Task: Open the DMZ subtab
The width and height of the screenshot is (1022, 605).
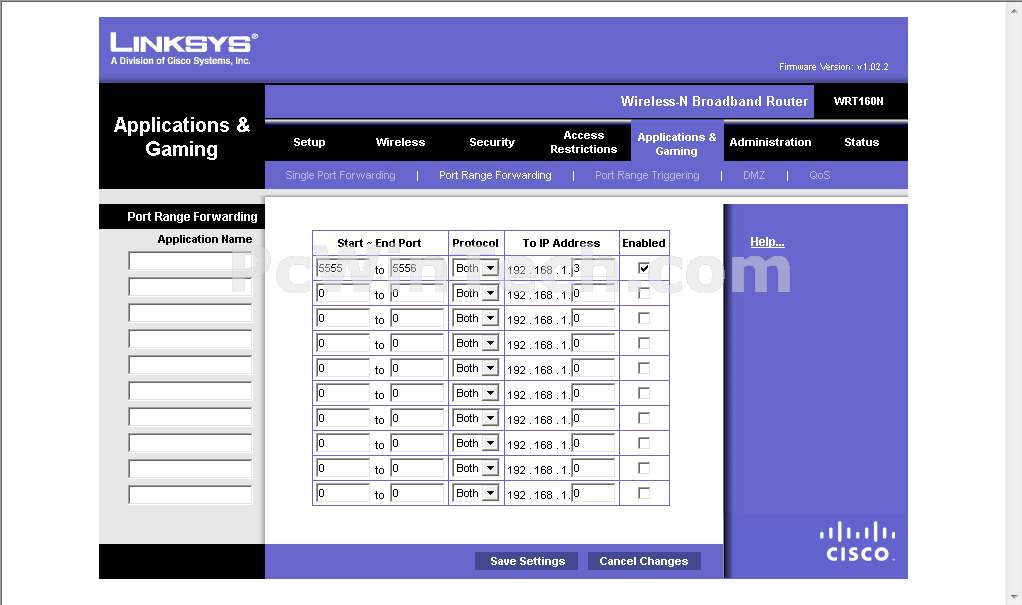Action: coord(754,175)
